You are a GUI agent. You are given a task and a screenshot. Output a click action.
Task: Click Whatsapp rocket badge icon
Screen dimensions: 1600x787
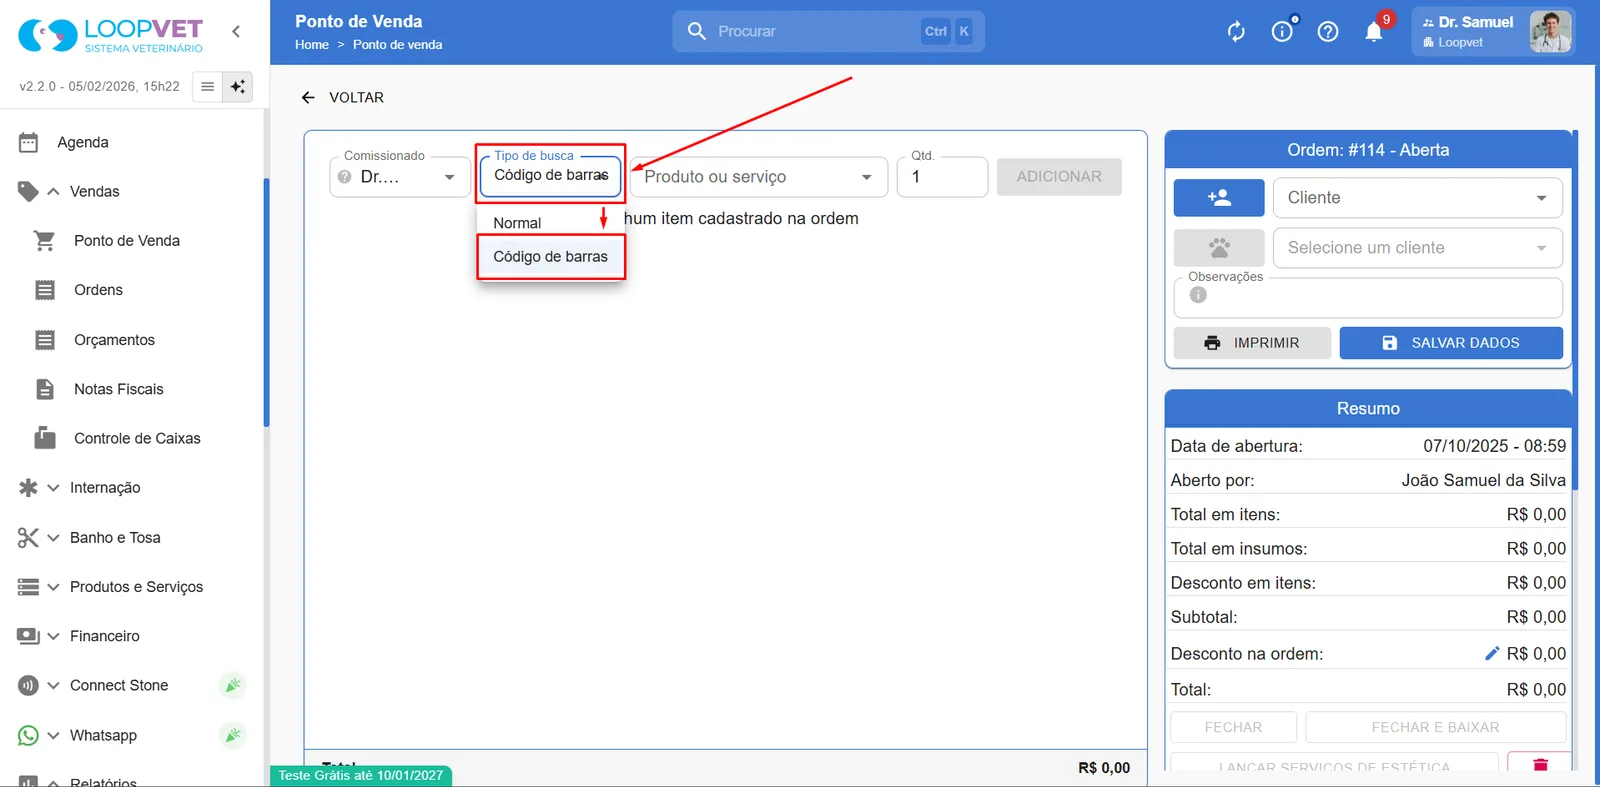click(232, 735)
